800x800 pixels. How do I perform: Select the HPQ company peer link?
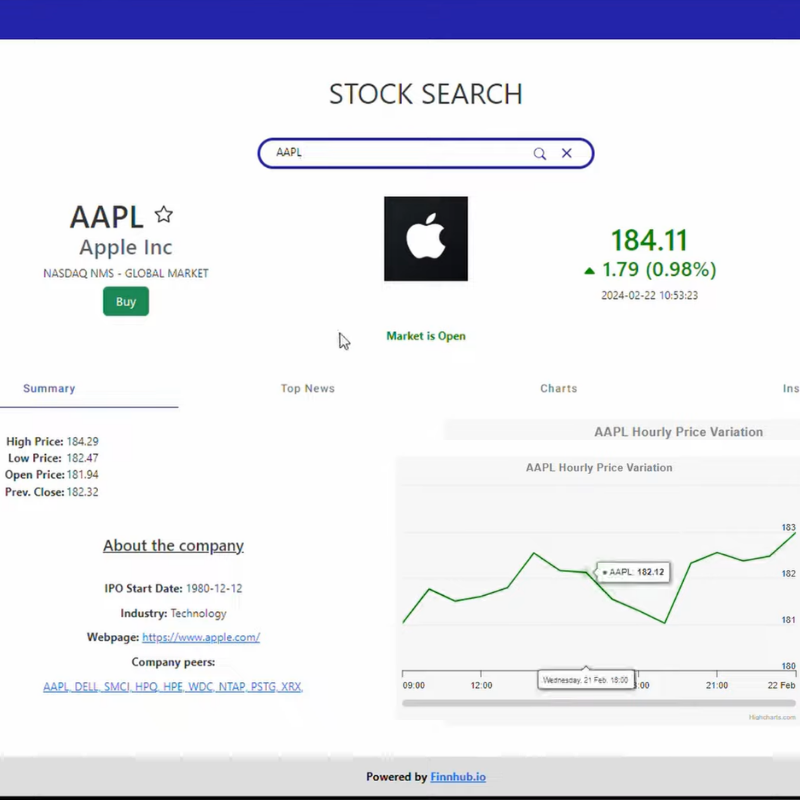coord(146,687)
